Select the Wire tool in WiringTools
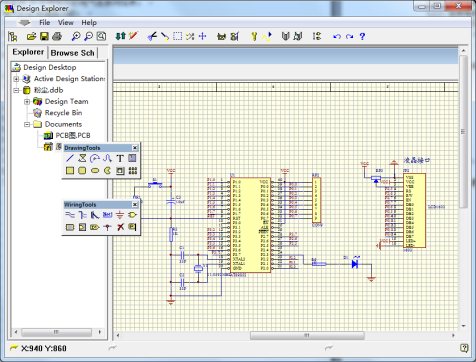Screen dimensions: 476x362 pyautogui.click(x=70, y=215)
